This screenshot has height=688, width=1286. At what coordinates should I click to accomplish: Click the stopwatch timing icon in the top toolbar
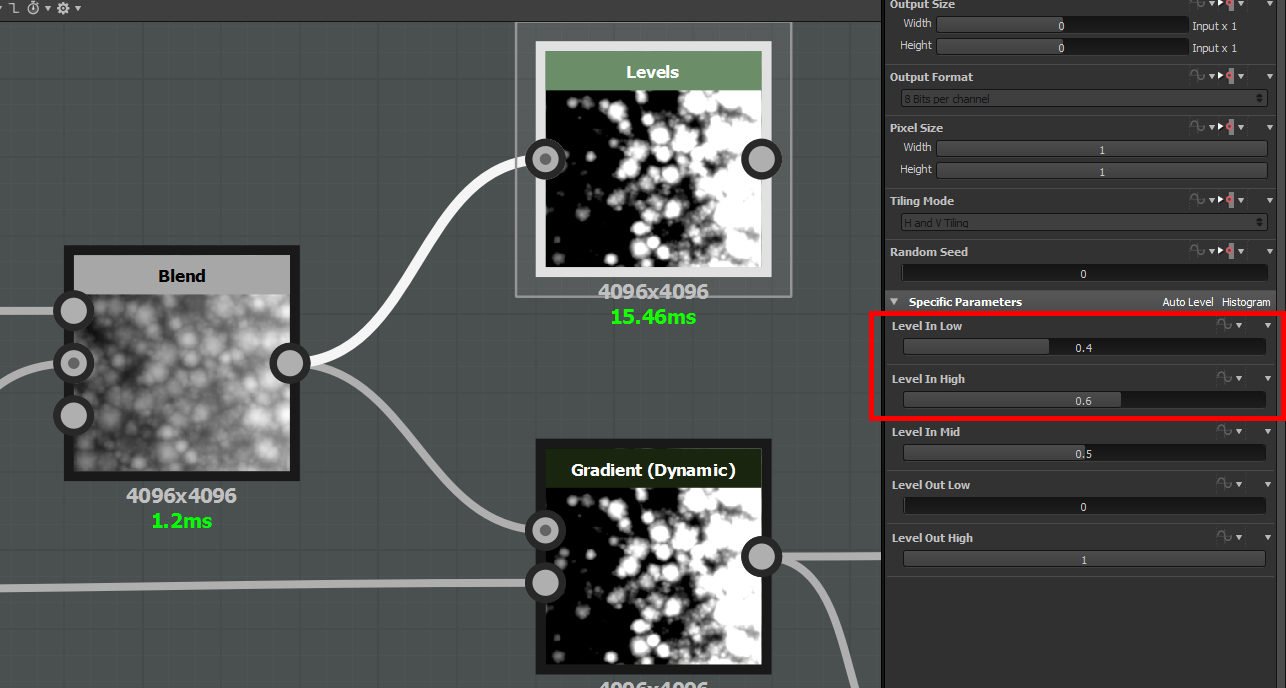(33, 7)
